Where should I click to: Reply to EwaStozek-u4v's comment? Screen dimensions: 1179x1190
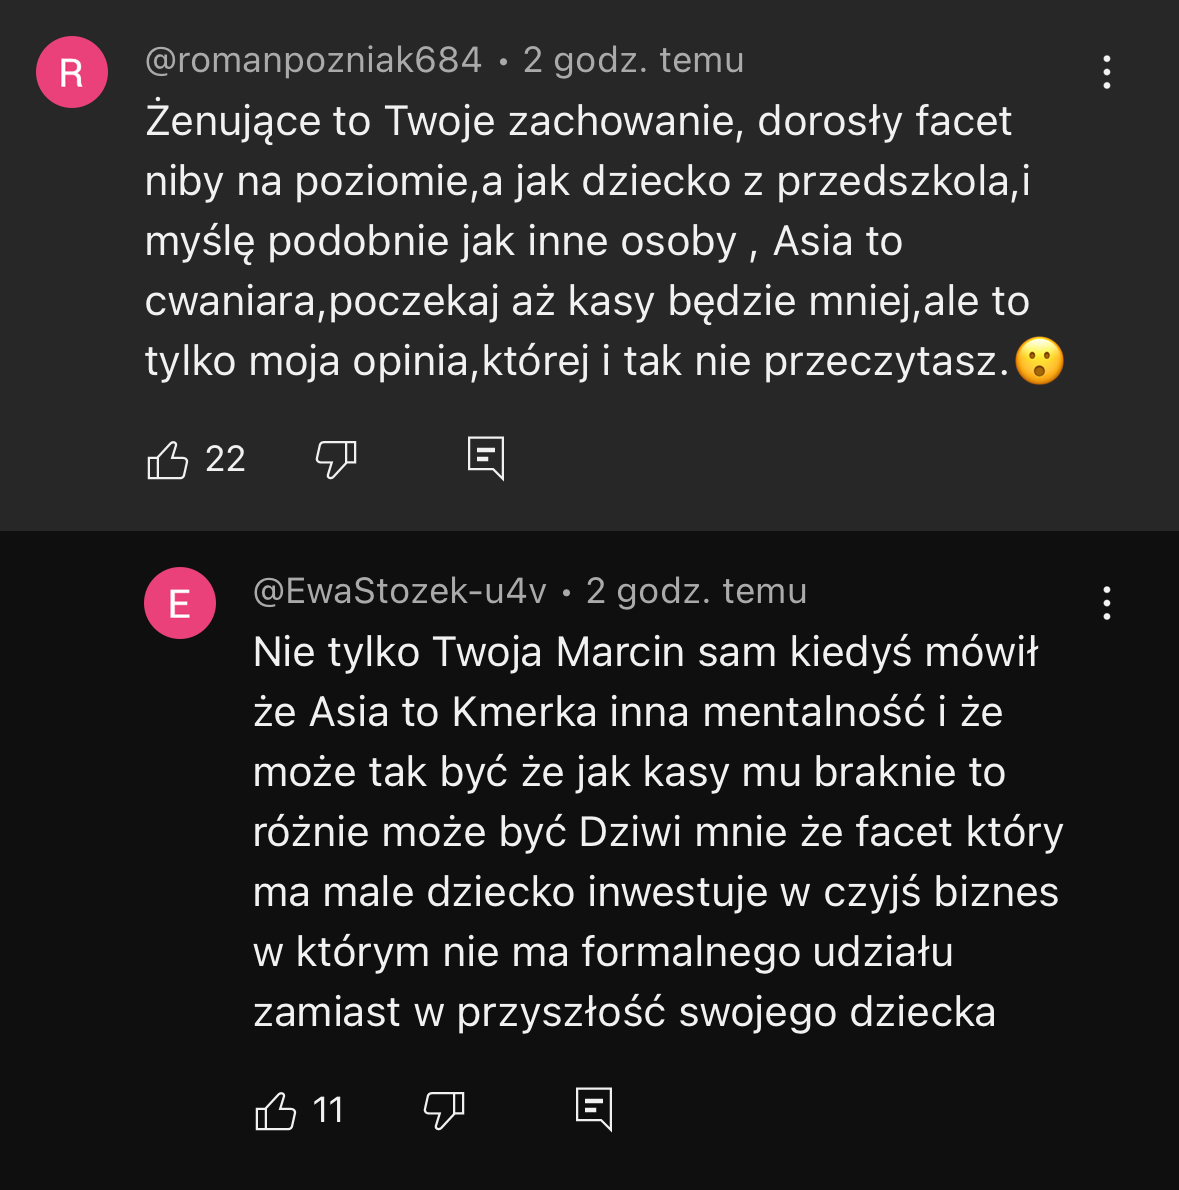tap(594, 1109)
